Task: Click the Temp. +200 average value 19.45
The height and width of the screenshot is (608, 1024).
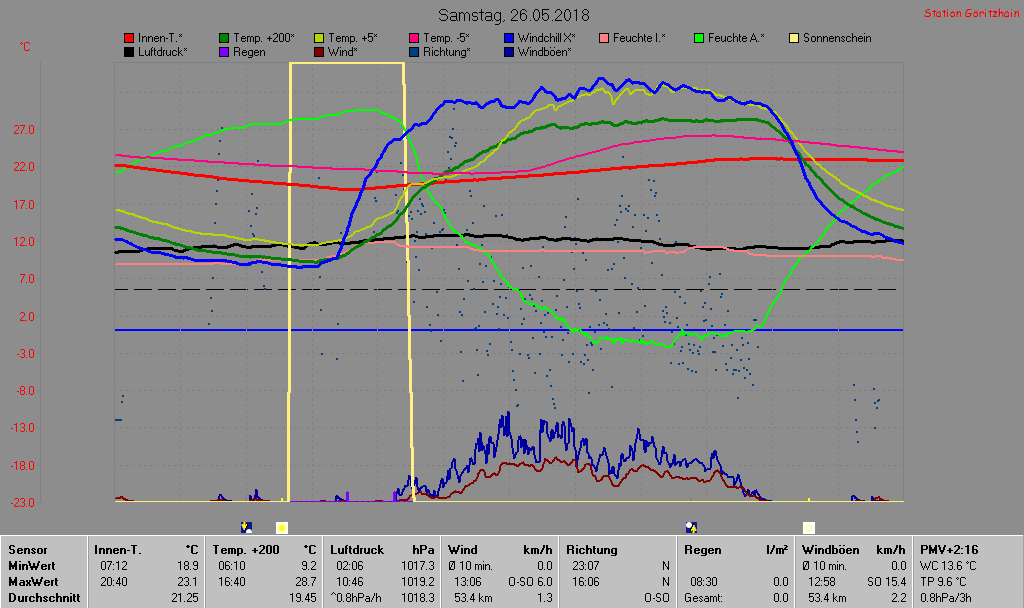Action: 303,598
